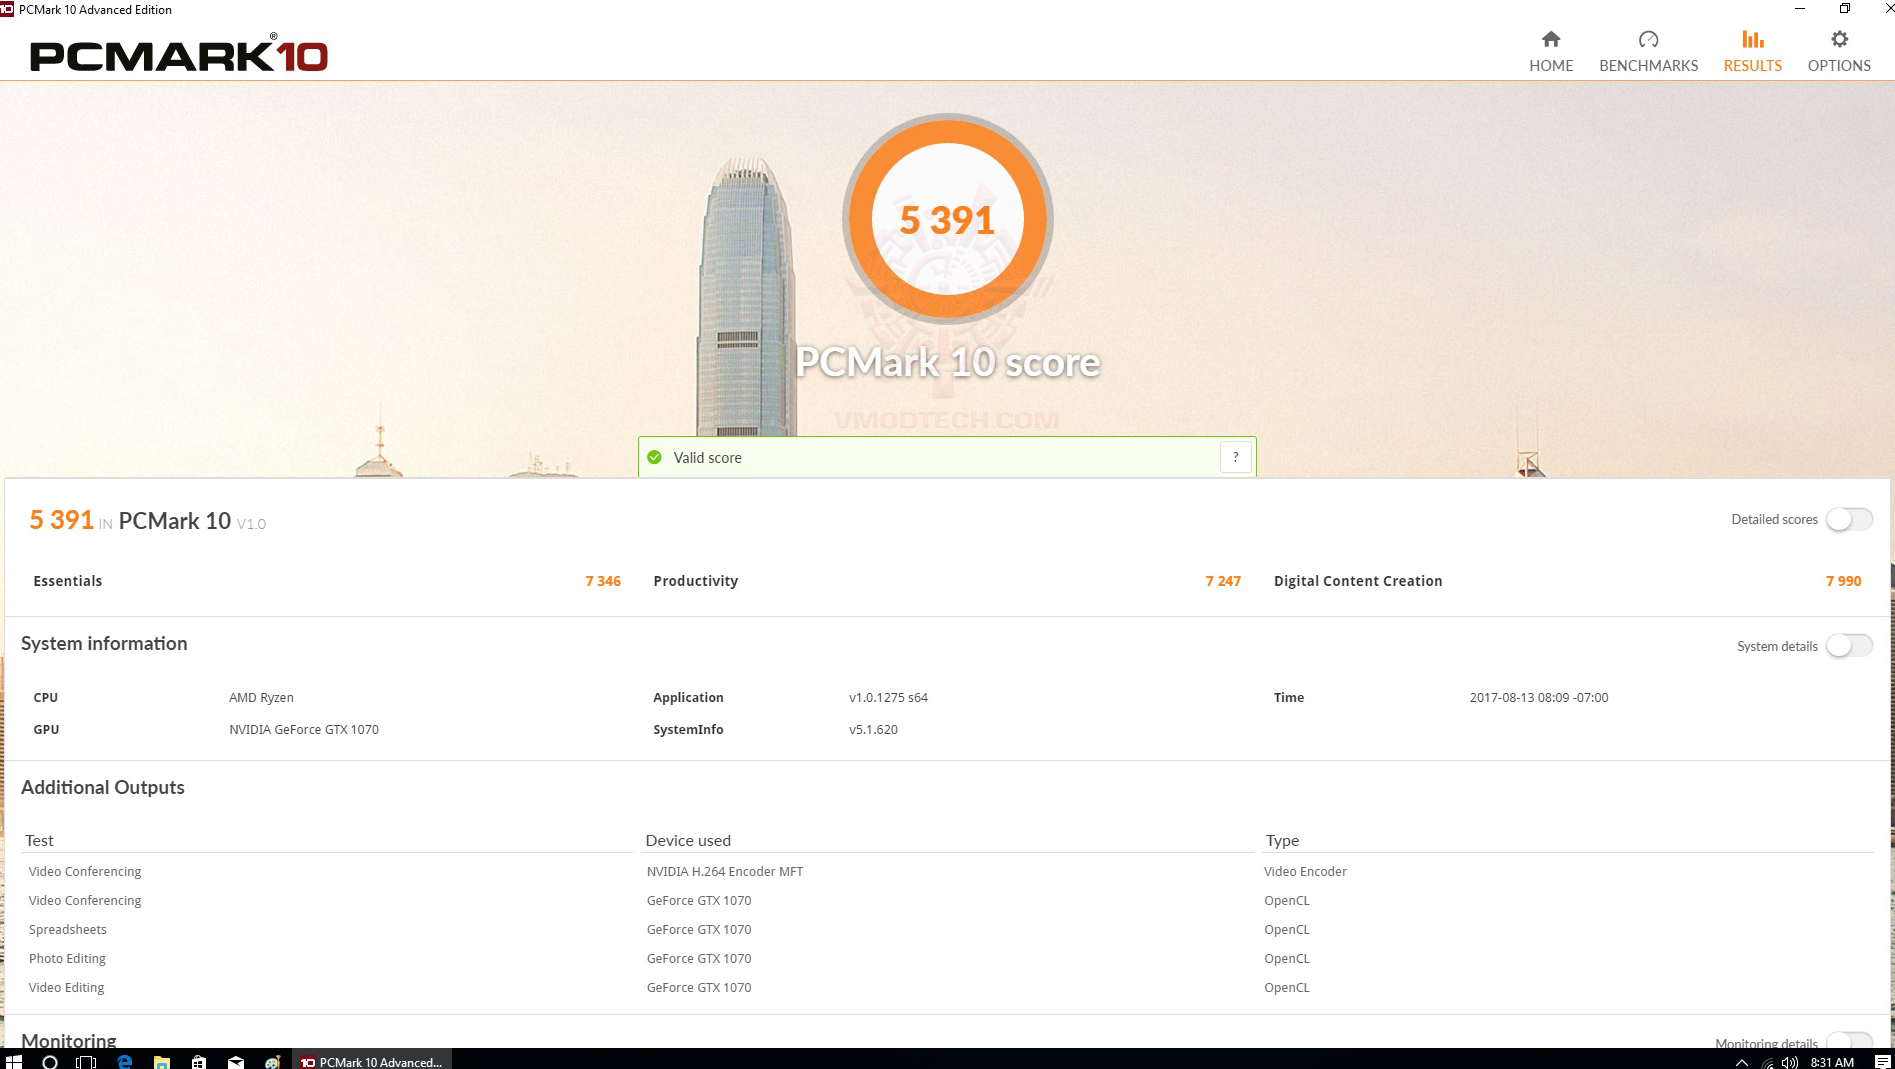Click the application version v1.0.1275 s64
Screen dimensions: 1895x1069
tap(888, 698)
